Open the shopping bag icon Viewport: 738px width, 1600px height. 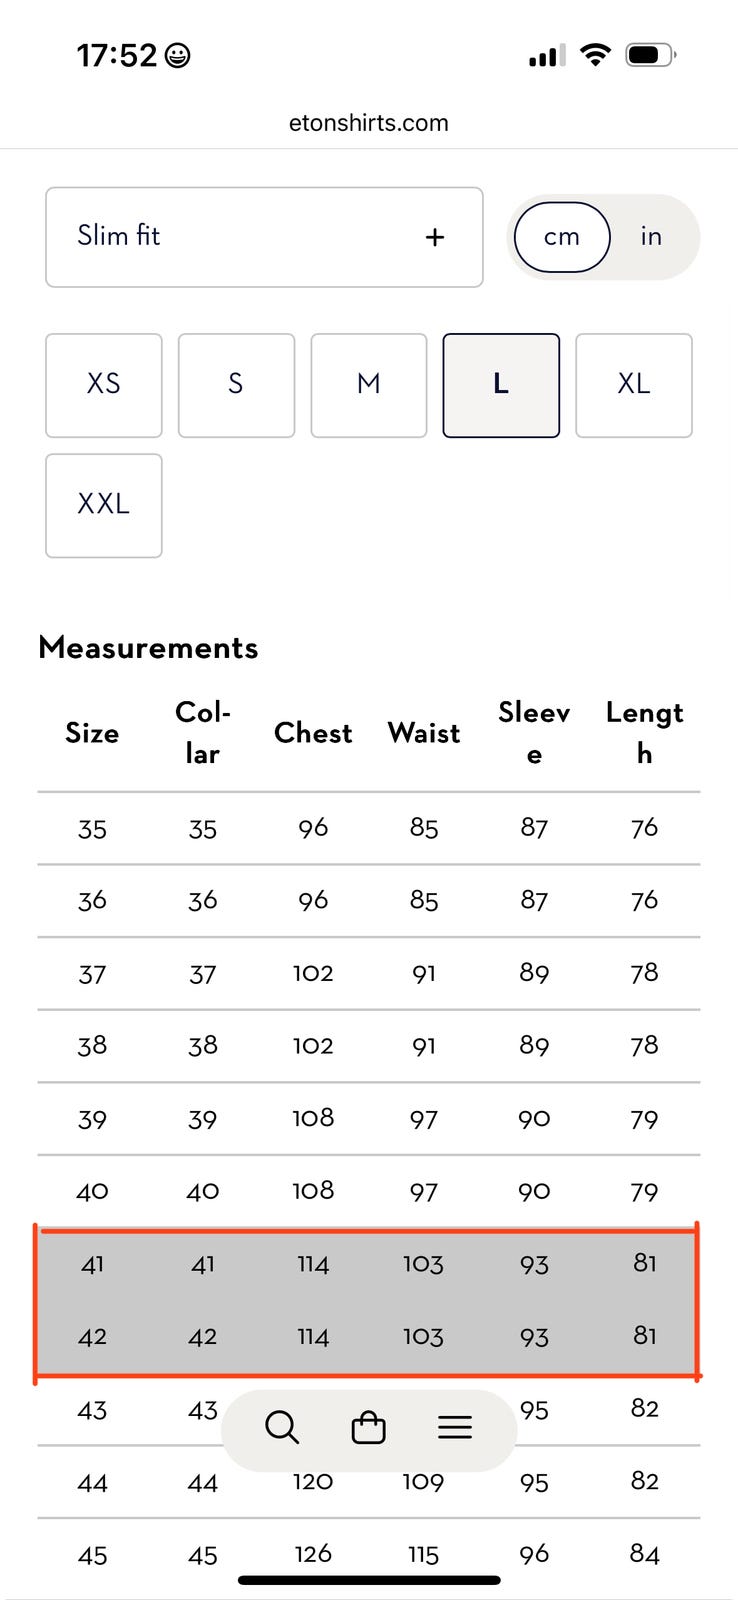pos(369,1427)
